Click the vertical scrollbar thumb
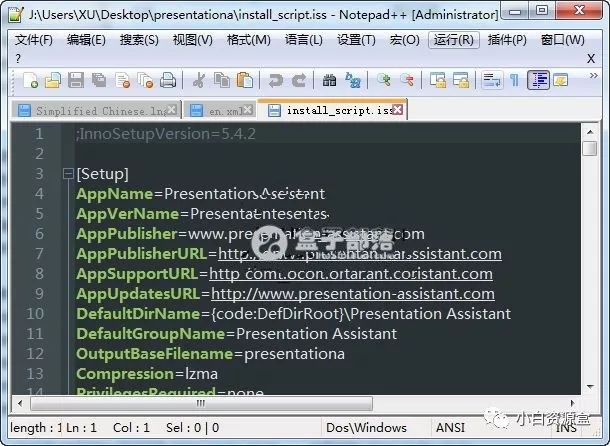 click(x=590, y=148)
